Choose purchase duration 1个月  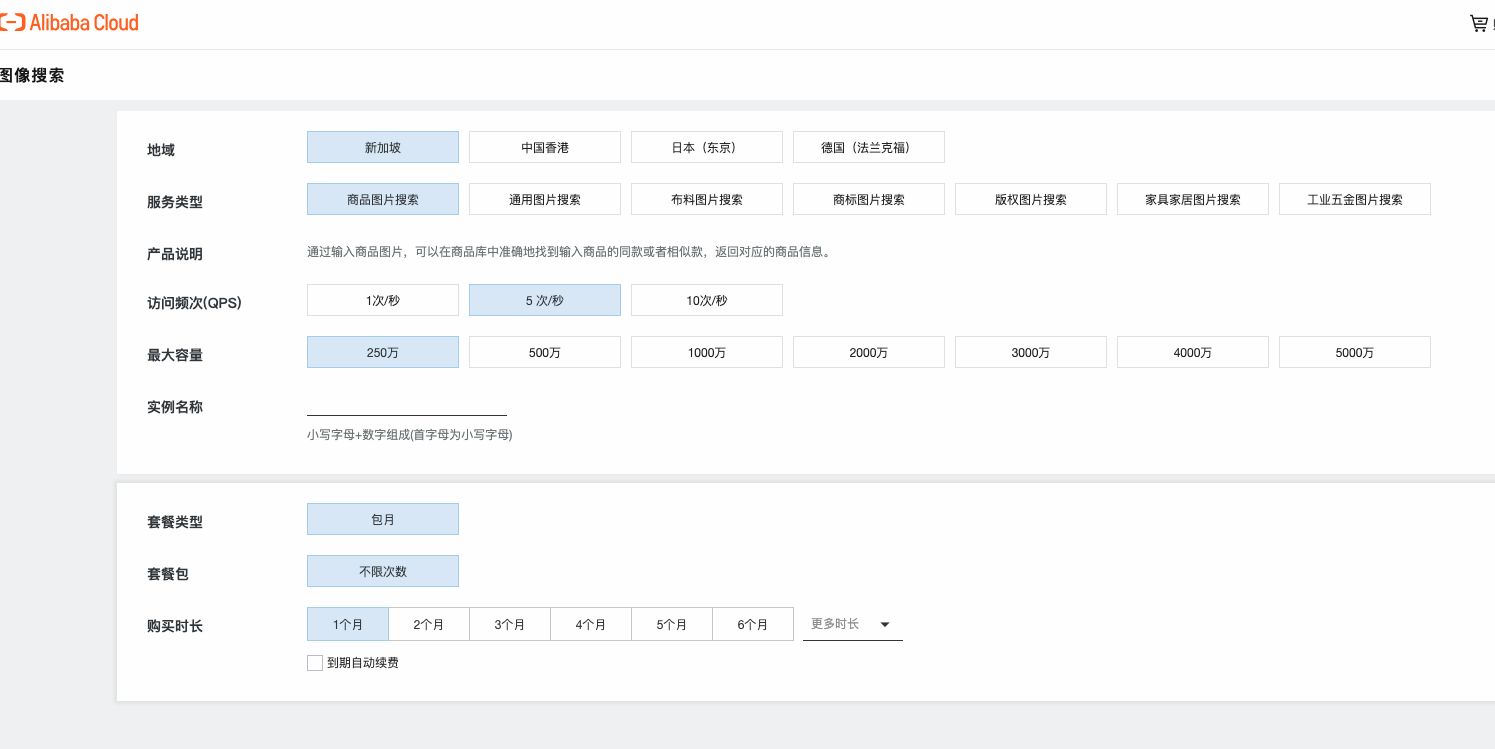click(348, 624)
